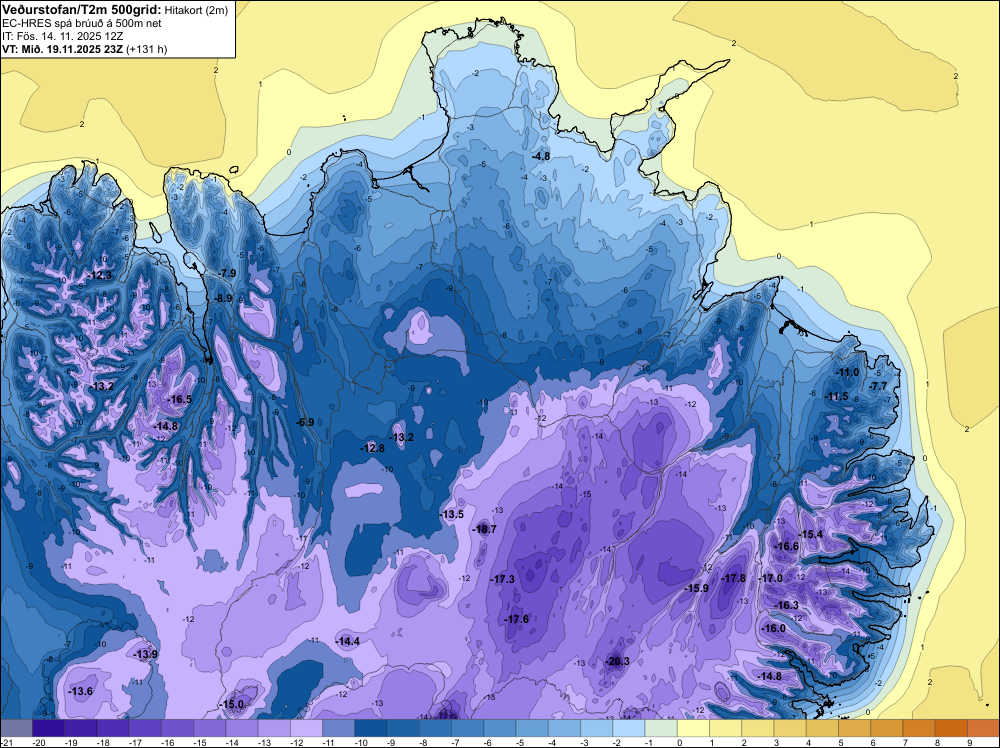Click the -17.3 temperature label
Screen dimensions: 1000x748
coord(502,579)
